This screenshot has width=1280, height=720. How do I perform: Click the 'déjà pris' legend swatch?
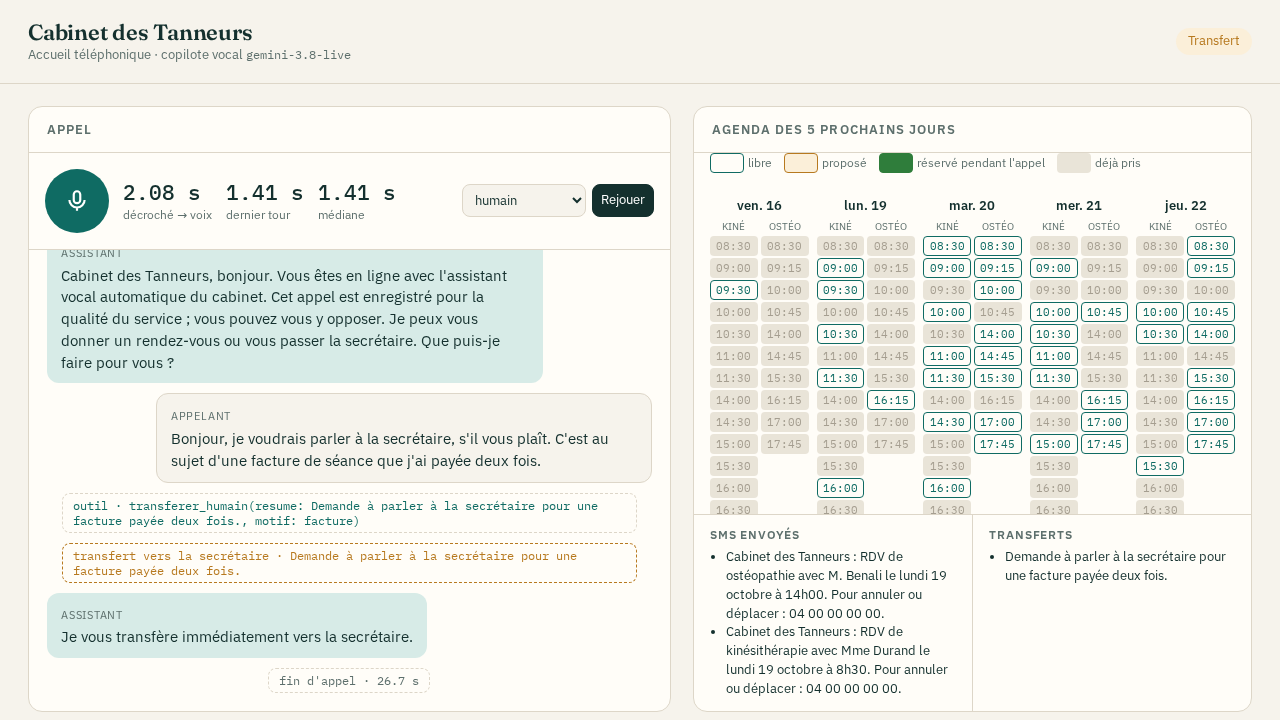point(1074,163)
